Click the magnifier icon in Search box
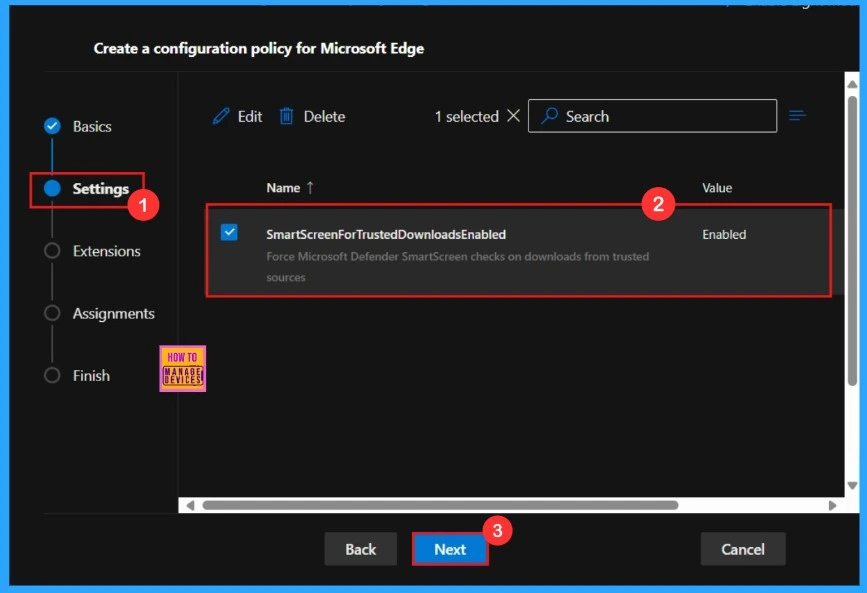The image size is (867, 593). pos(549,116)
